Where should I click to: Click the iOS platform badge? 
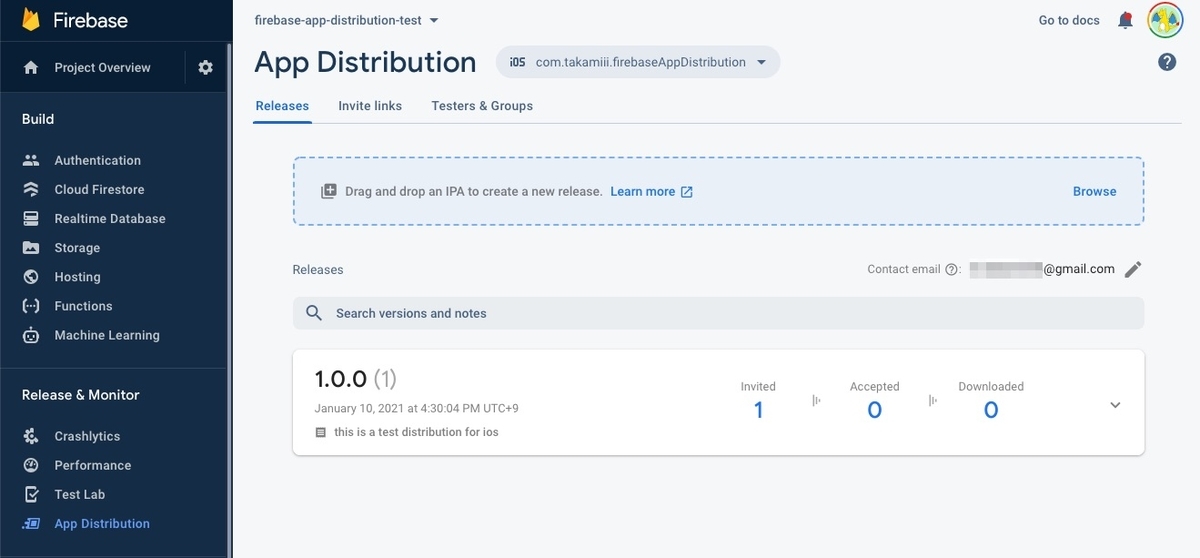[x=517, y=62]
